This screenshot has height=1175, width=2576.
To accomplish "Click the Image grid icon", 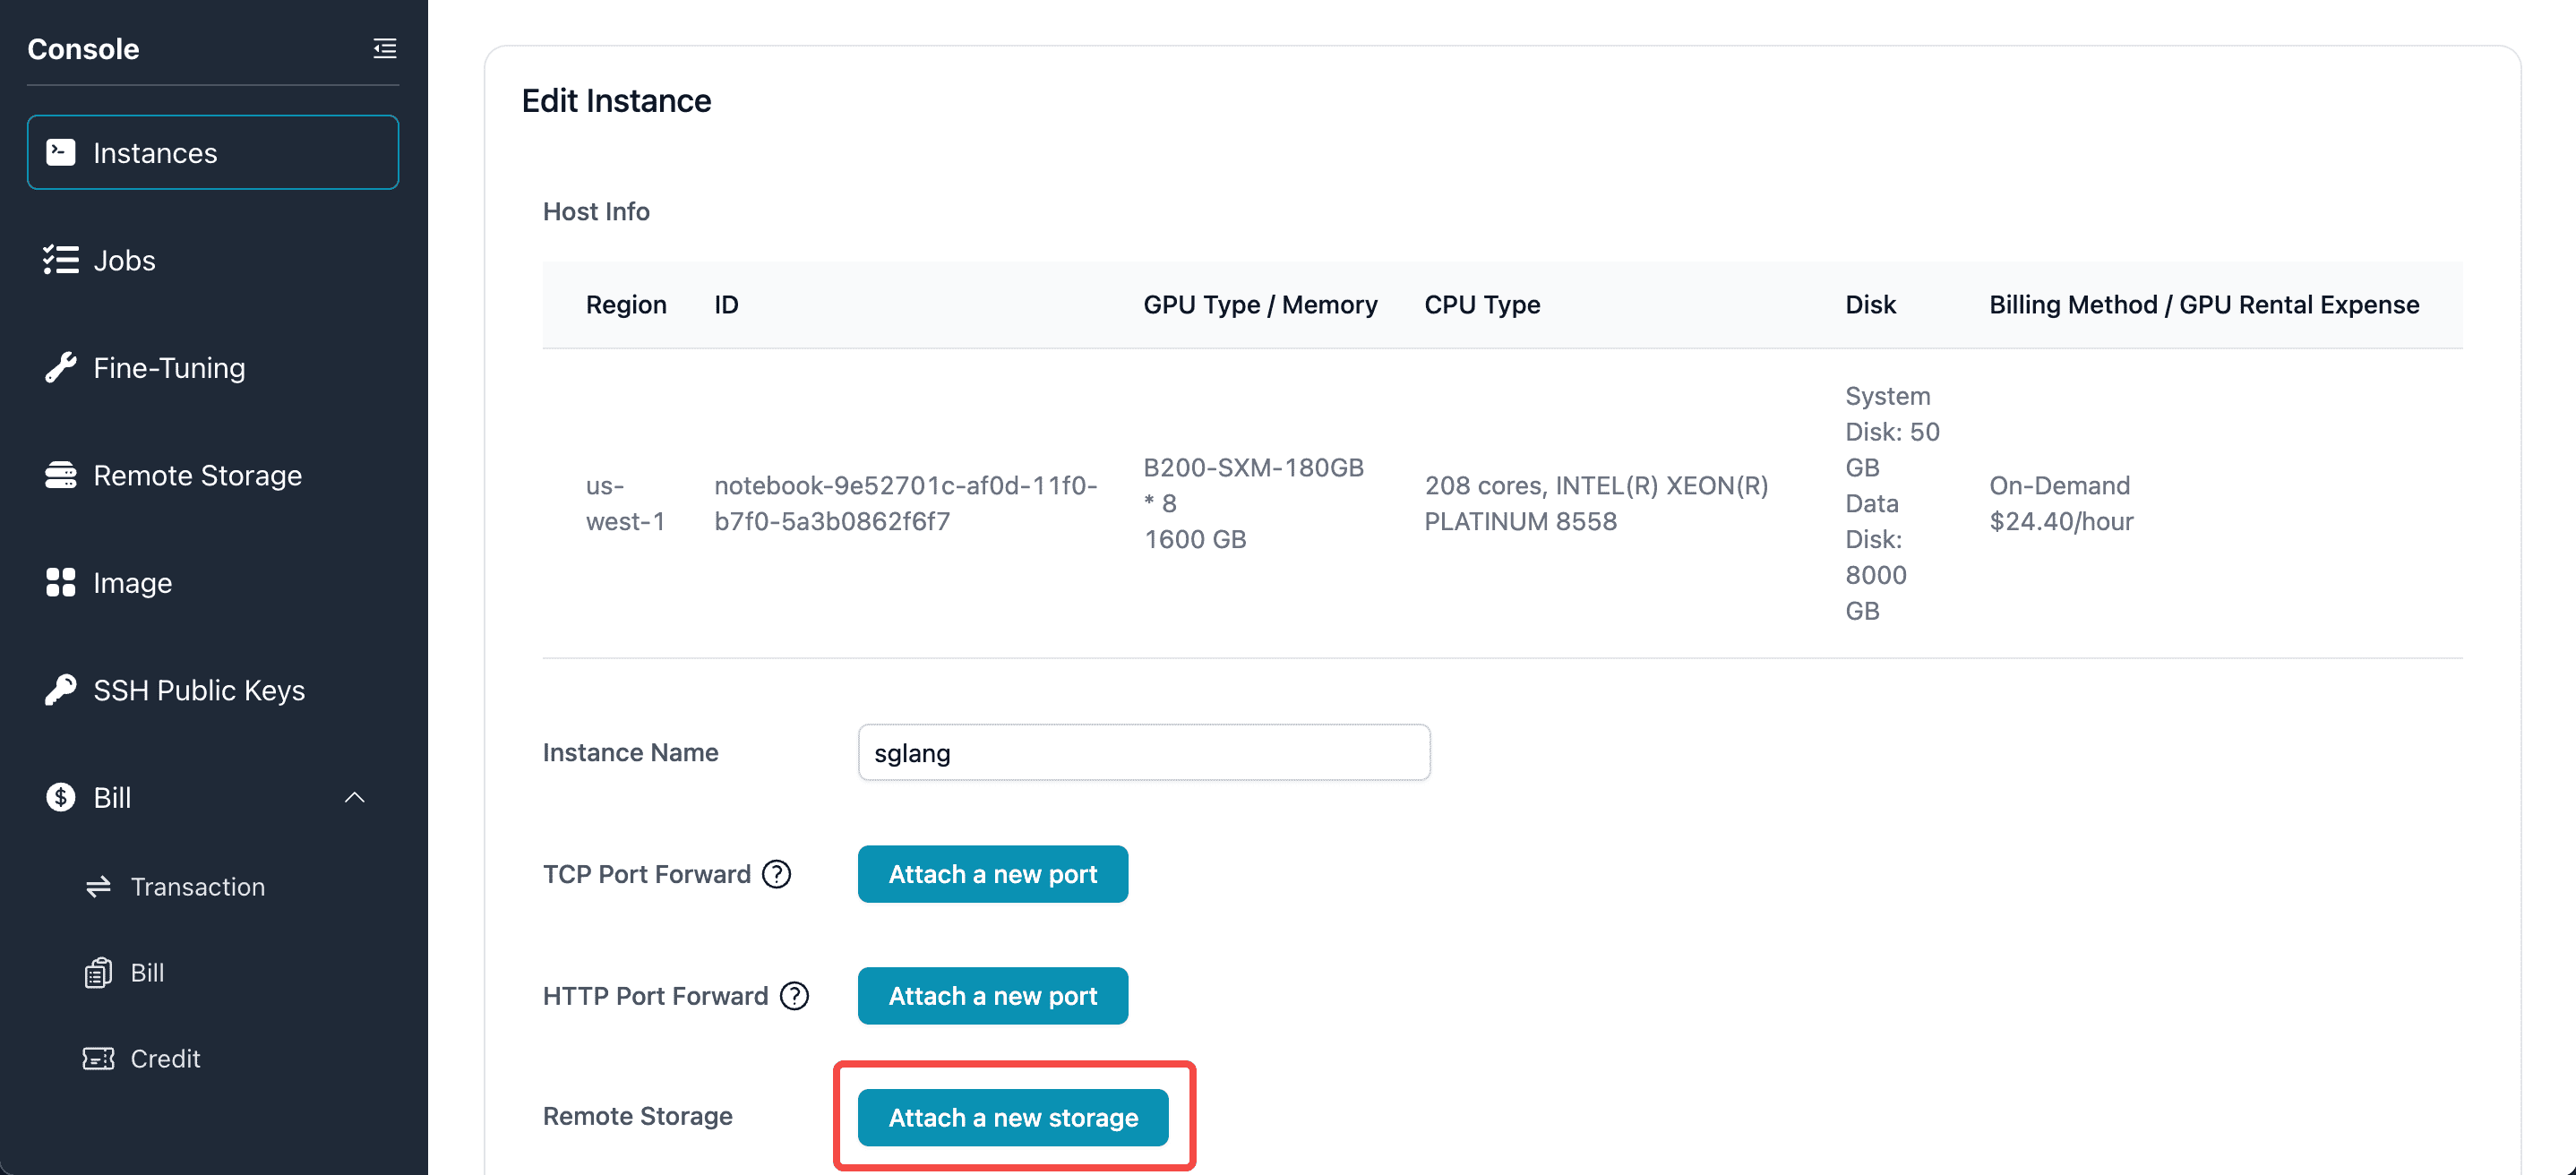I will (60, 582).
